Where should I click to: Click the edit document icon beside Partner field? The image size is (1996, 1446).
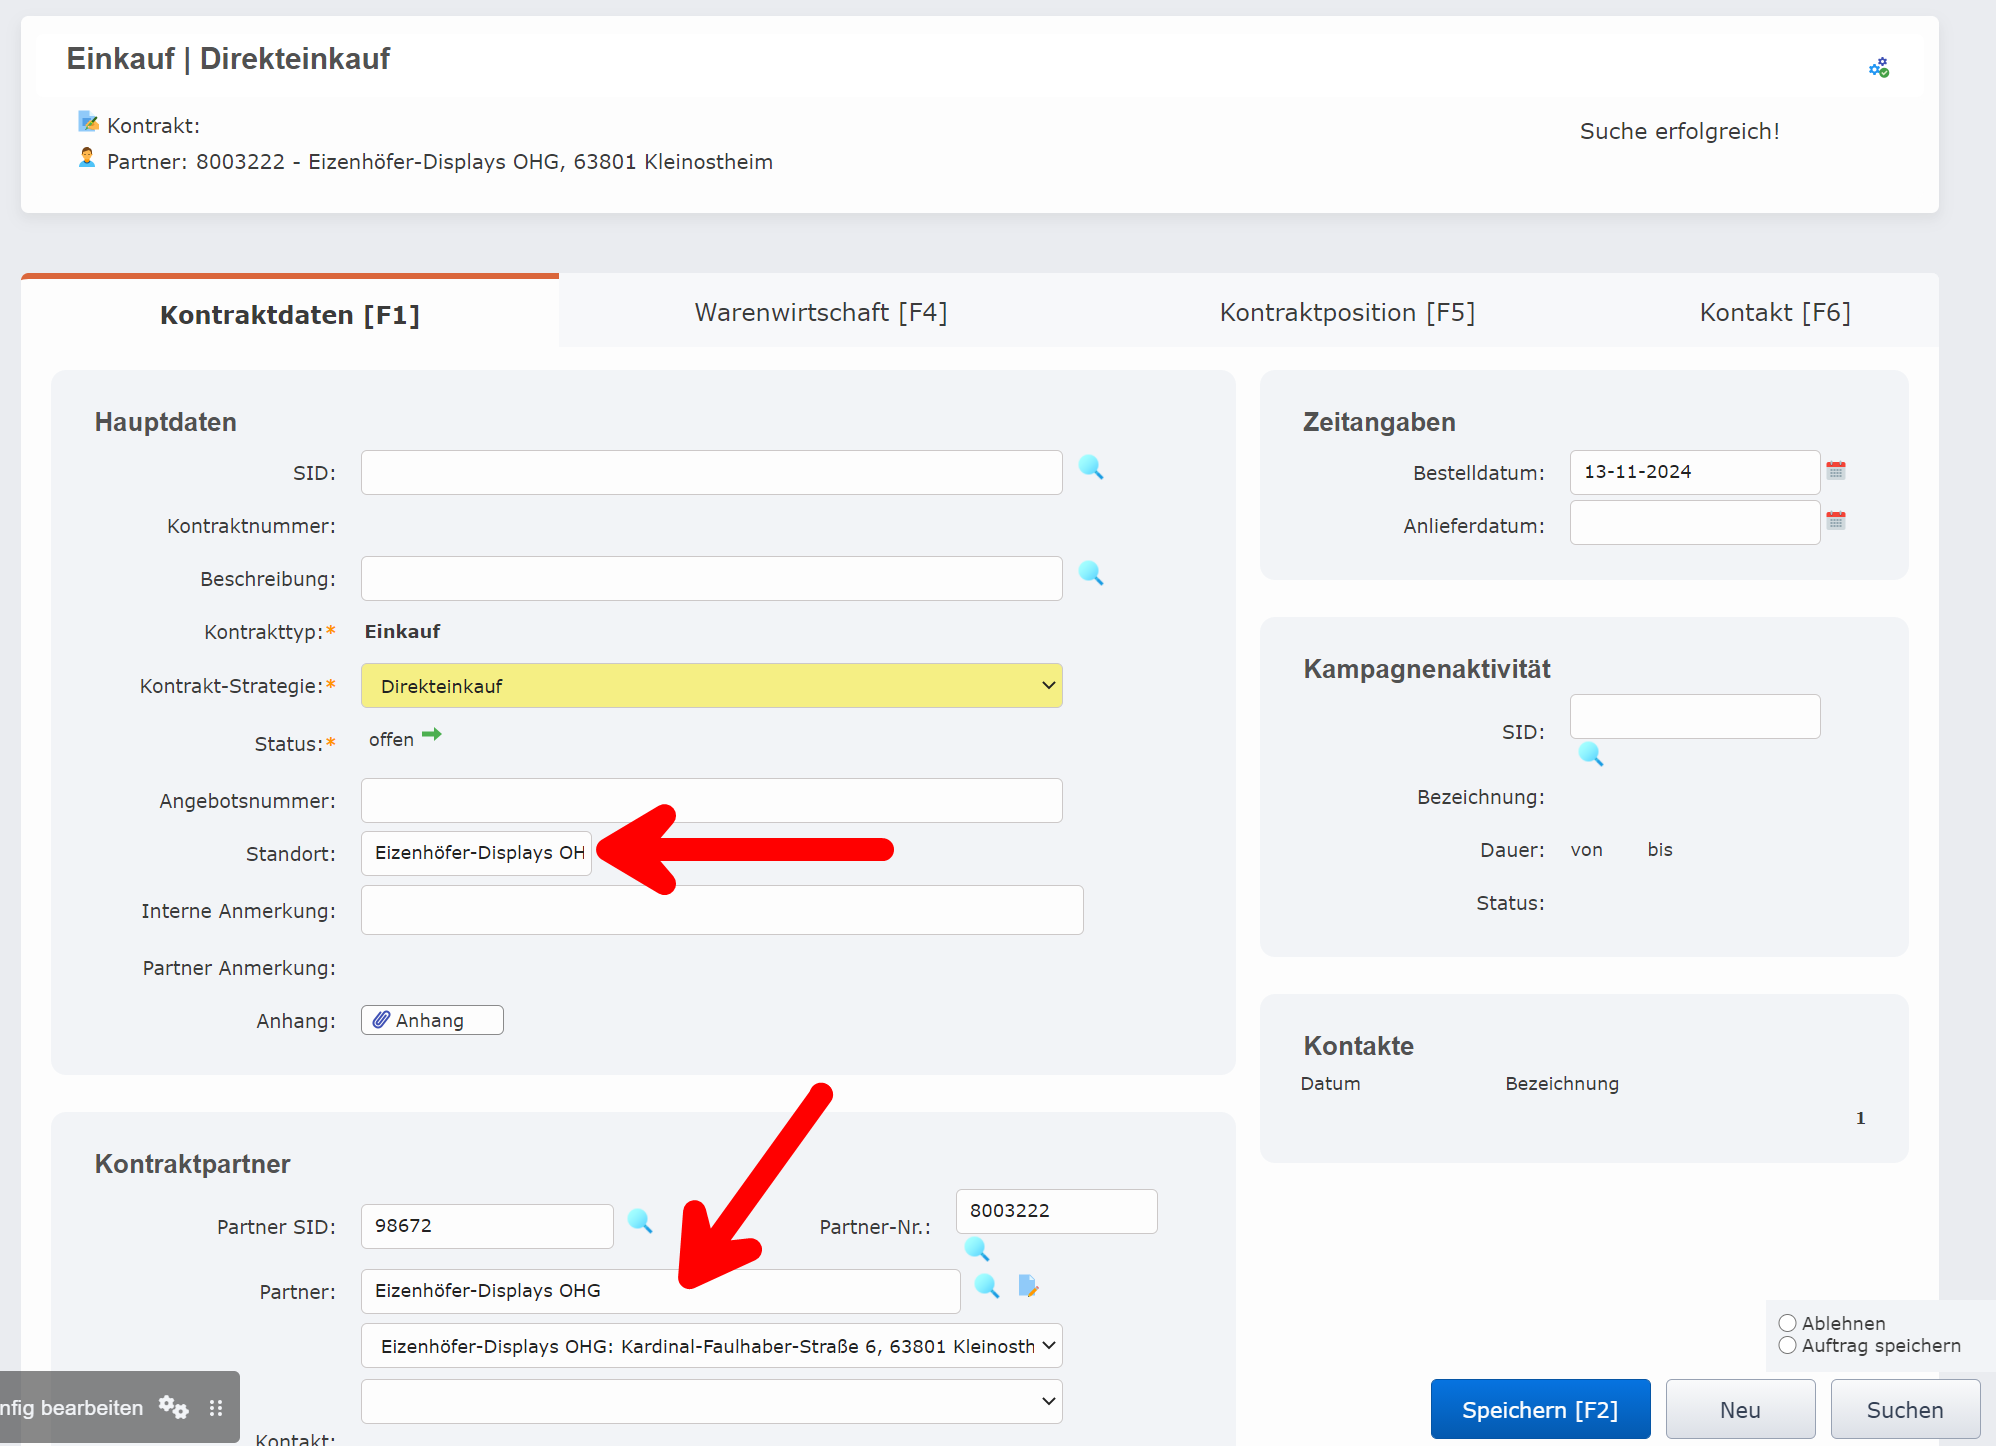1030,1288
